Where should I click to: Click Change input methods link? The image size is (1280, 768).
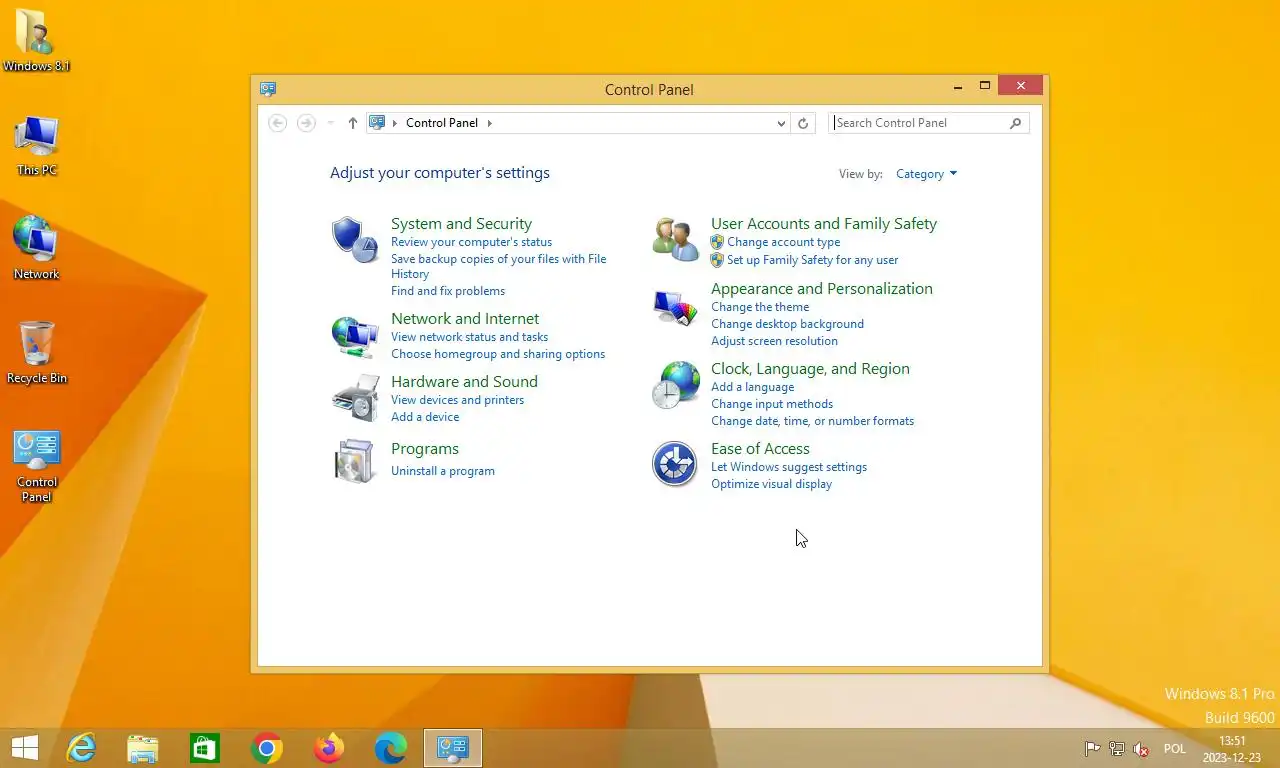772,404
